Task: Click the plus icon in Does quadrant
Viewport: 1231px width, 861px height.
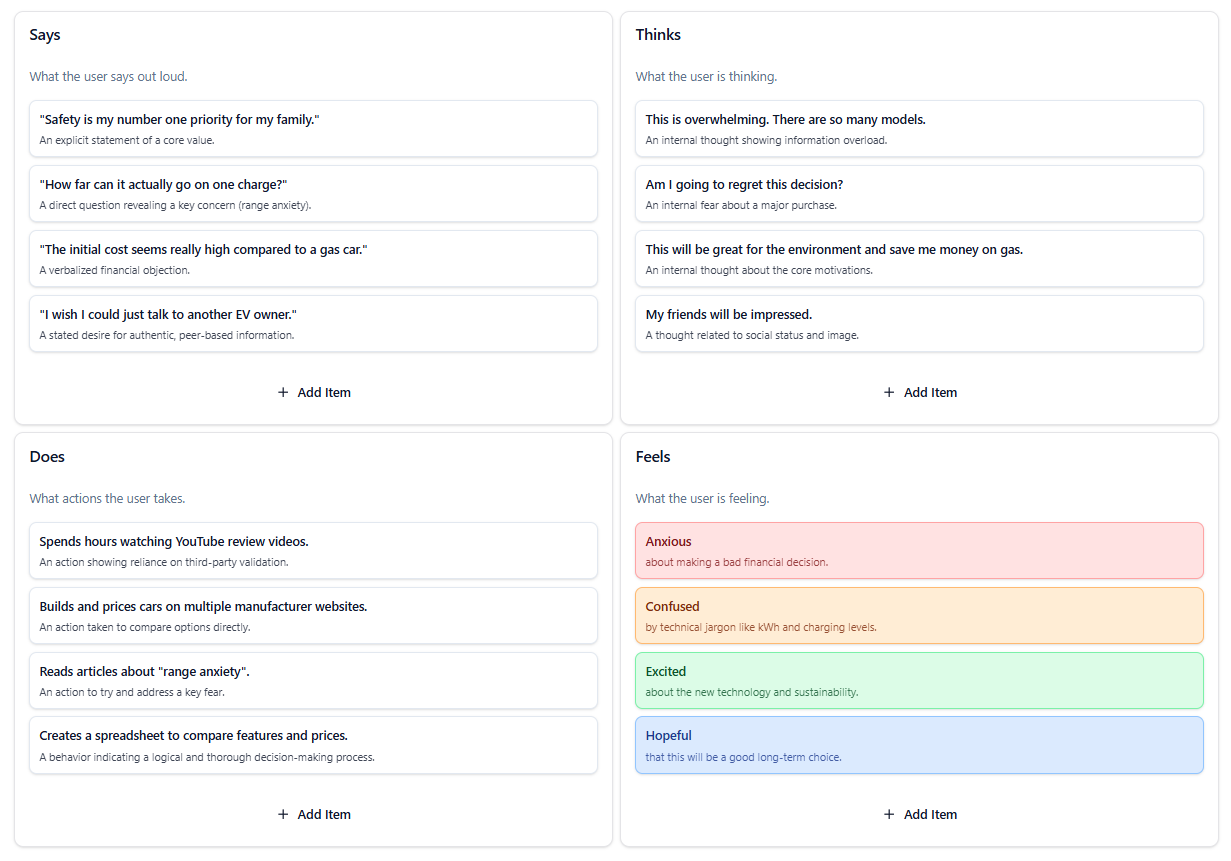Action: click(x=283, y=815)
